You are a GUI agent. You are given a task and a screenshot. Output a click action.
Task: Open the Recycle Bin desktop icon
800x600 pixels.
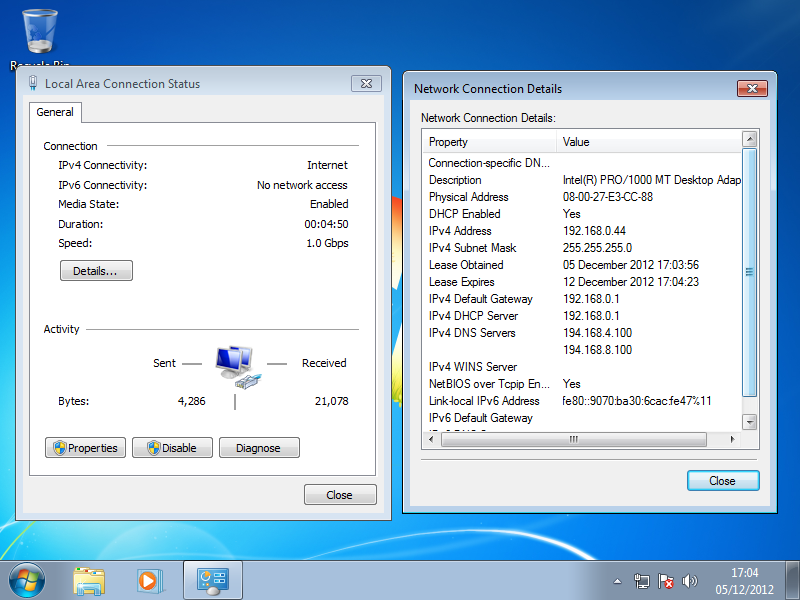click(x=40, y=33)
